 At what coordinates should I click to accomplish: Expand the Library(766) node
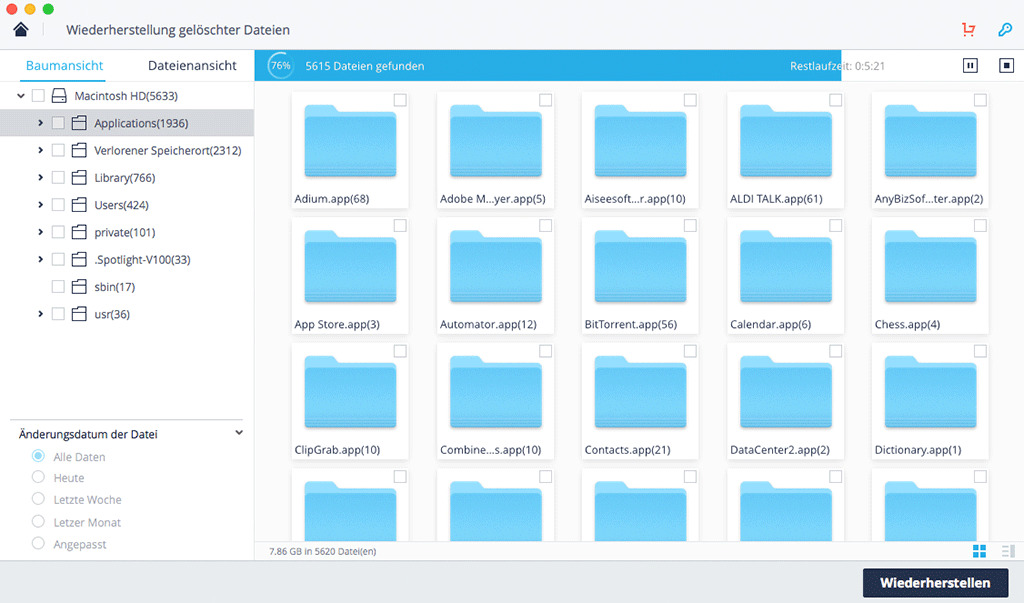coord(40,178)
